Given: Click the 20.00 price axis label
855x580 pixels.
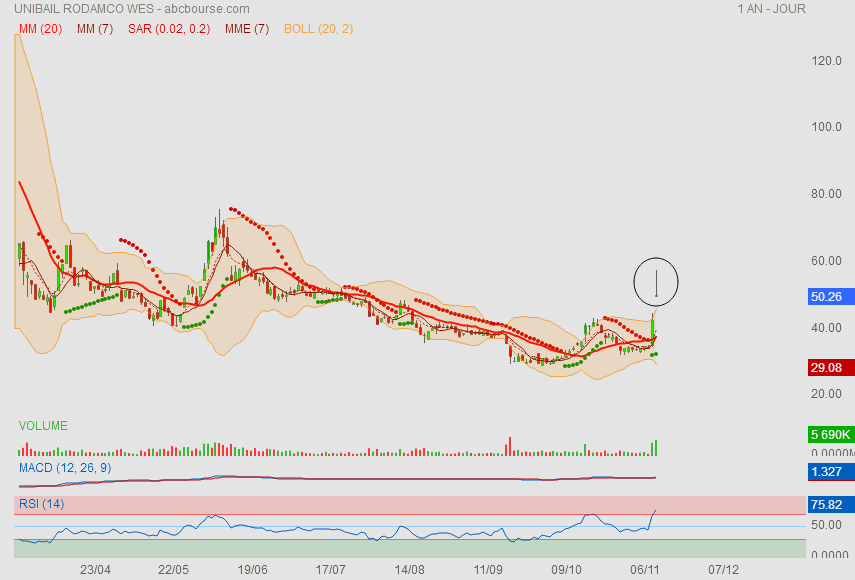Looking at the screenshot, I should [826, 394].
